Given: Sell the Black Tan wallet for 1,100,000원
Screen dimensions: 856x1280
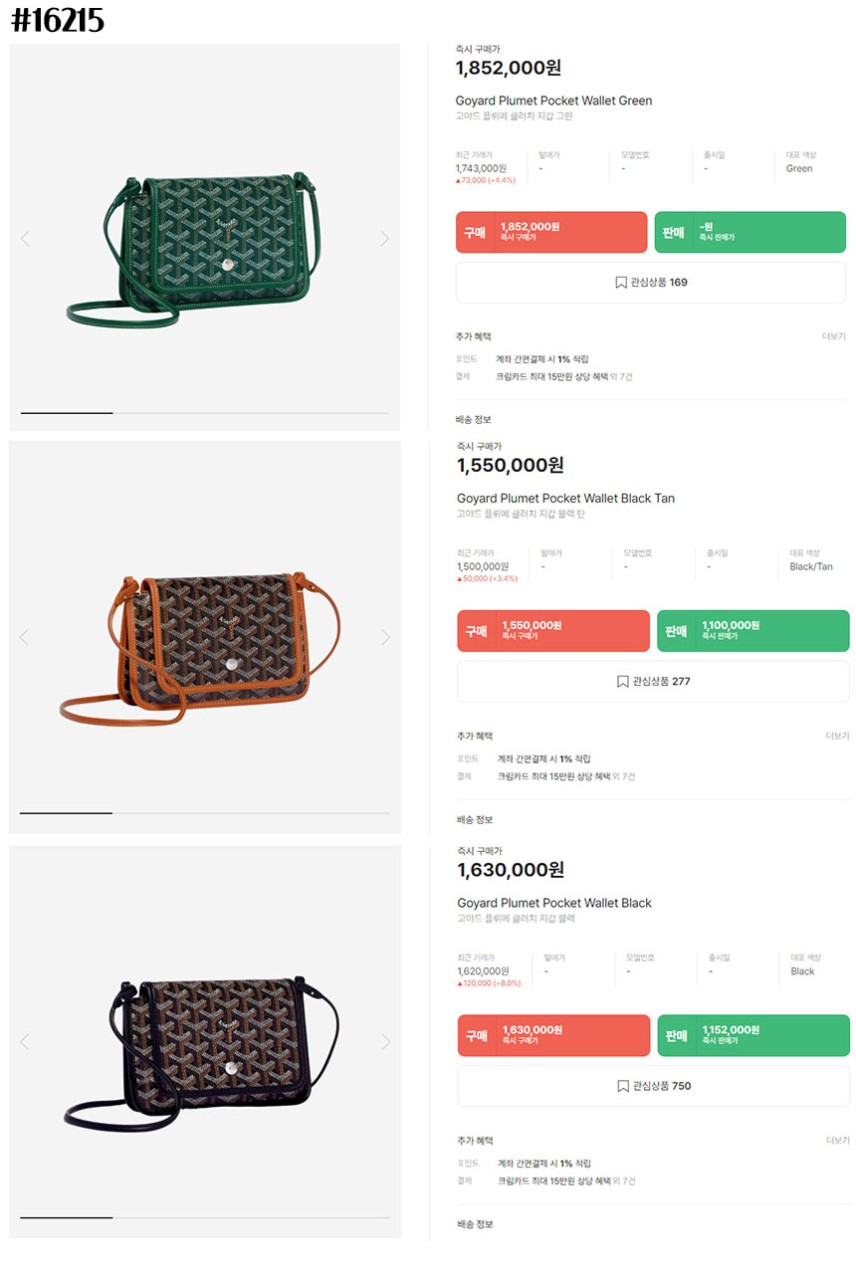Looking at the screenshot, I should point(753,631).
